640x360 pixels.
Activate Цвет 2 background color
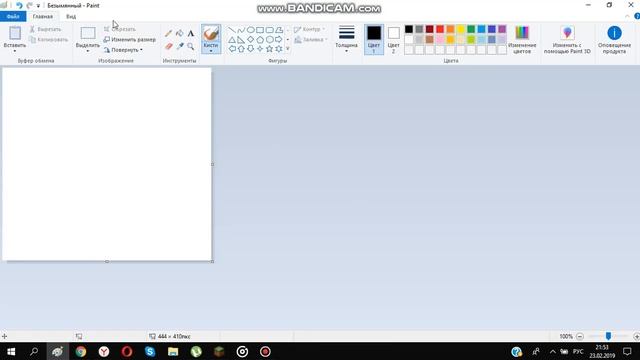(393, 40)
